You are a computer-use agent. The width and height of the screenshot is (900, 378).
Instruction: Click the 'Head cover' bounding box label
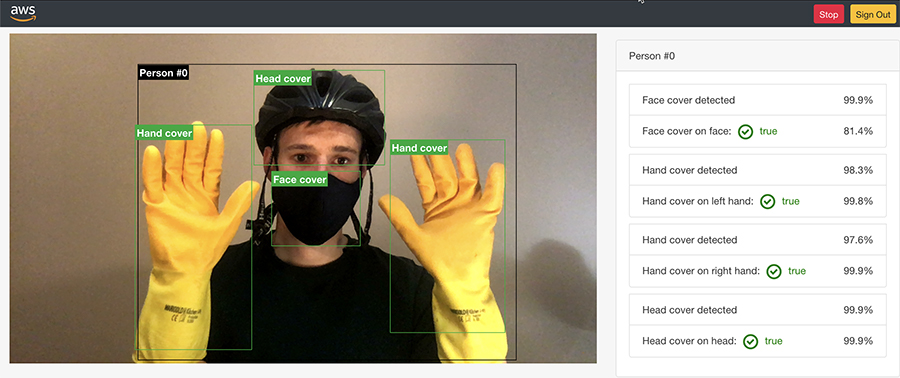[283, 79]
